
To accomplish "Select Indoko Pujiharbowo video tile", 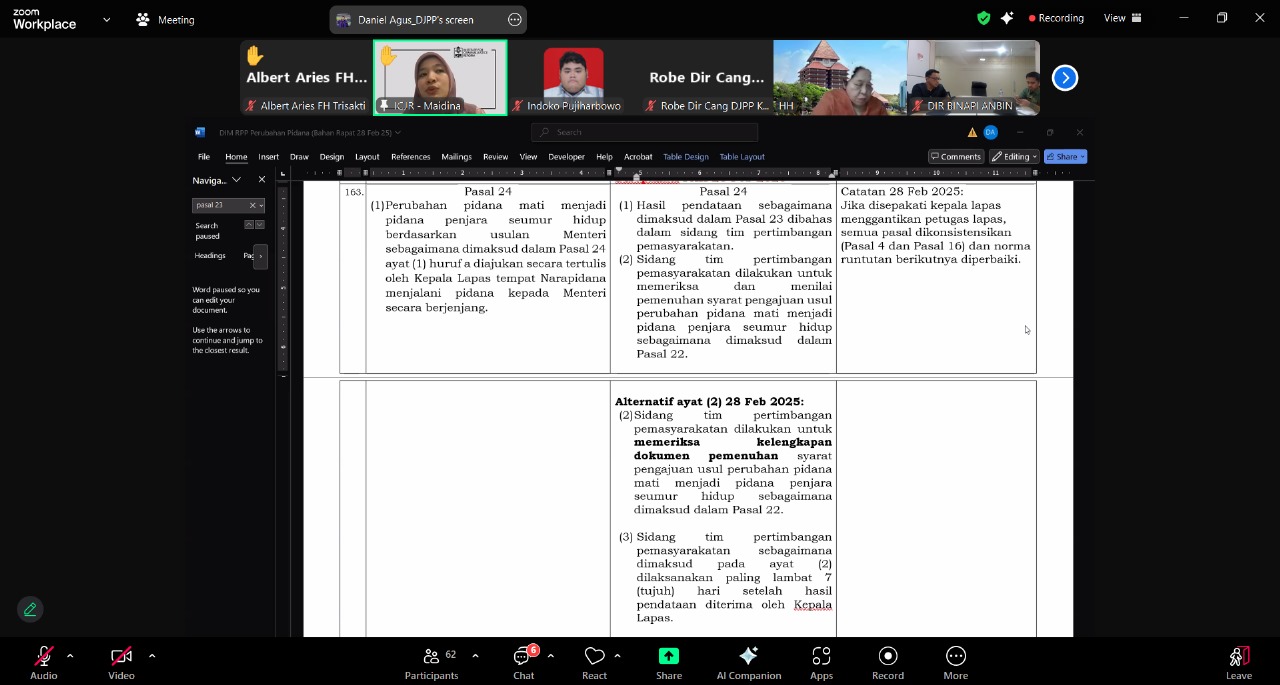I will click(573, 77).
